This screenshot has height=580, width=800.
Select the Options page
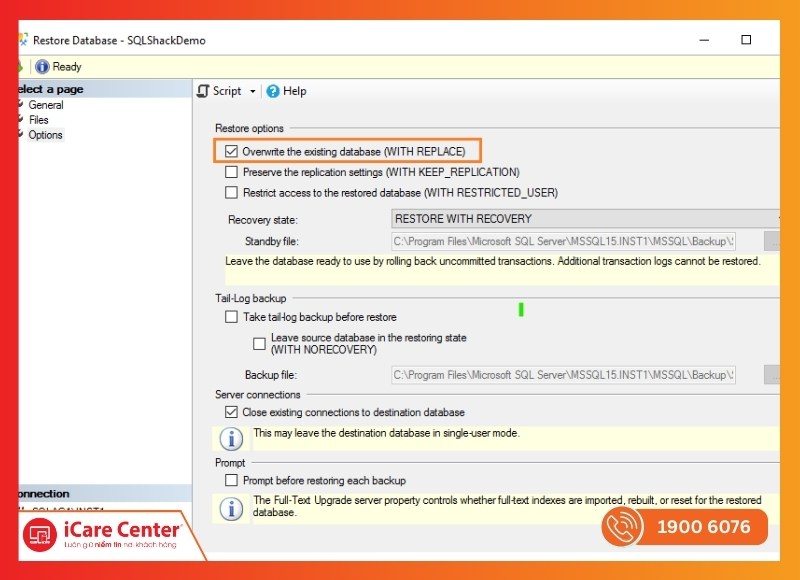(45, 135)
